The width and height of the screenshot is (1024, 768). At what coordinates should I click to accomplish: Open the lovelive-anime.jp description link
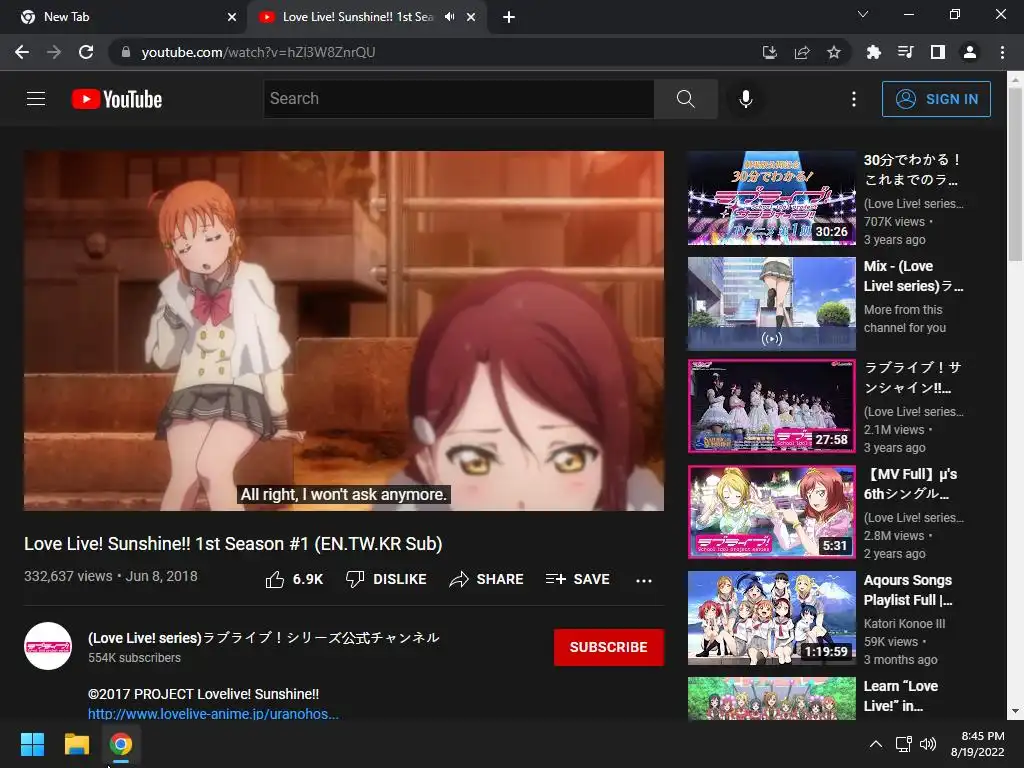click(213, 714)
